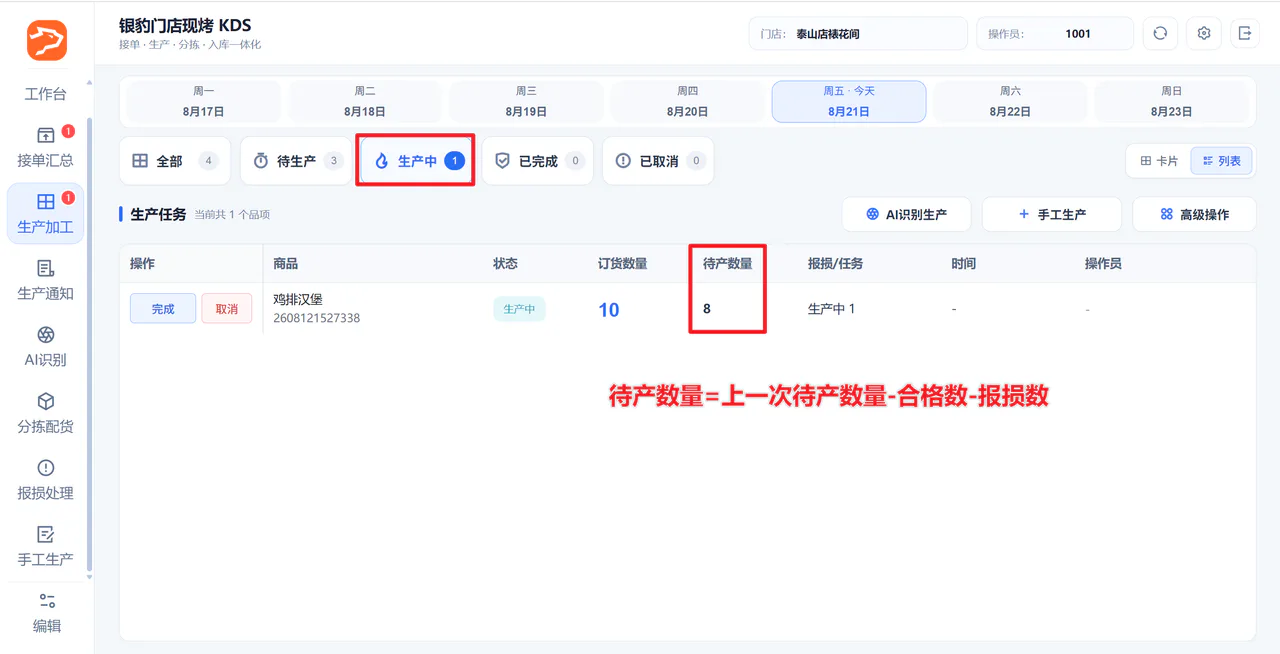Click 取消 for 鸡排汉堡 row
This screenshot has height=654, width=1280.
click(227, 309)
